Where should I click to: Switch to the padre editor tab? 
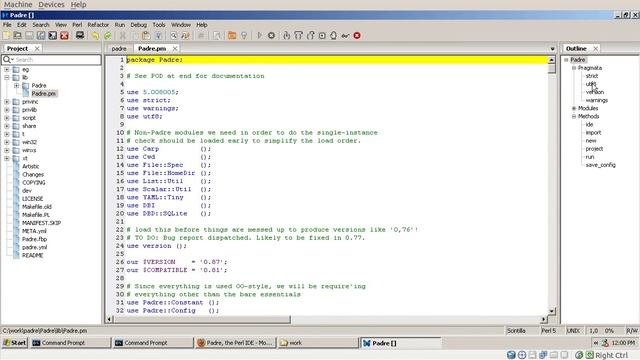(119, 49)
